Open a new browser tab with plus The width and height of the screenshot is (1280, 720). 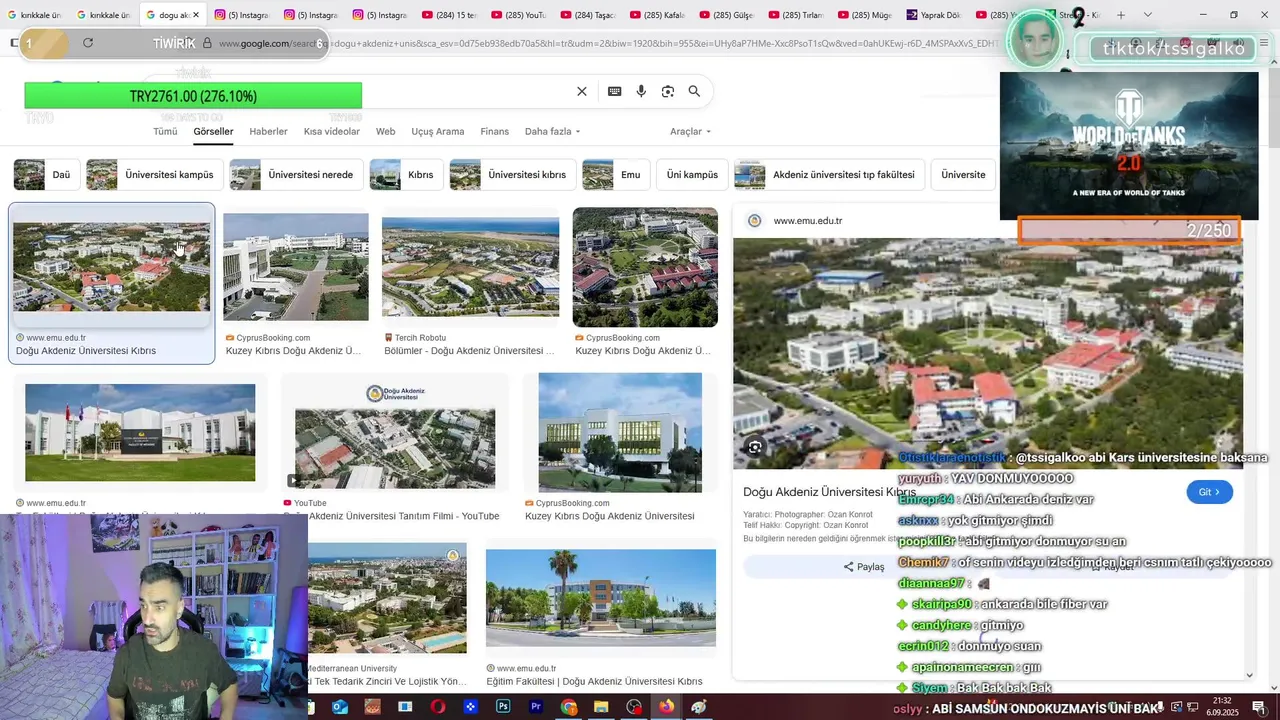tap(1121, 15)
